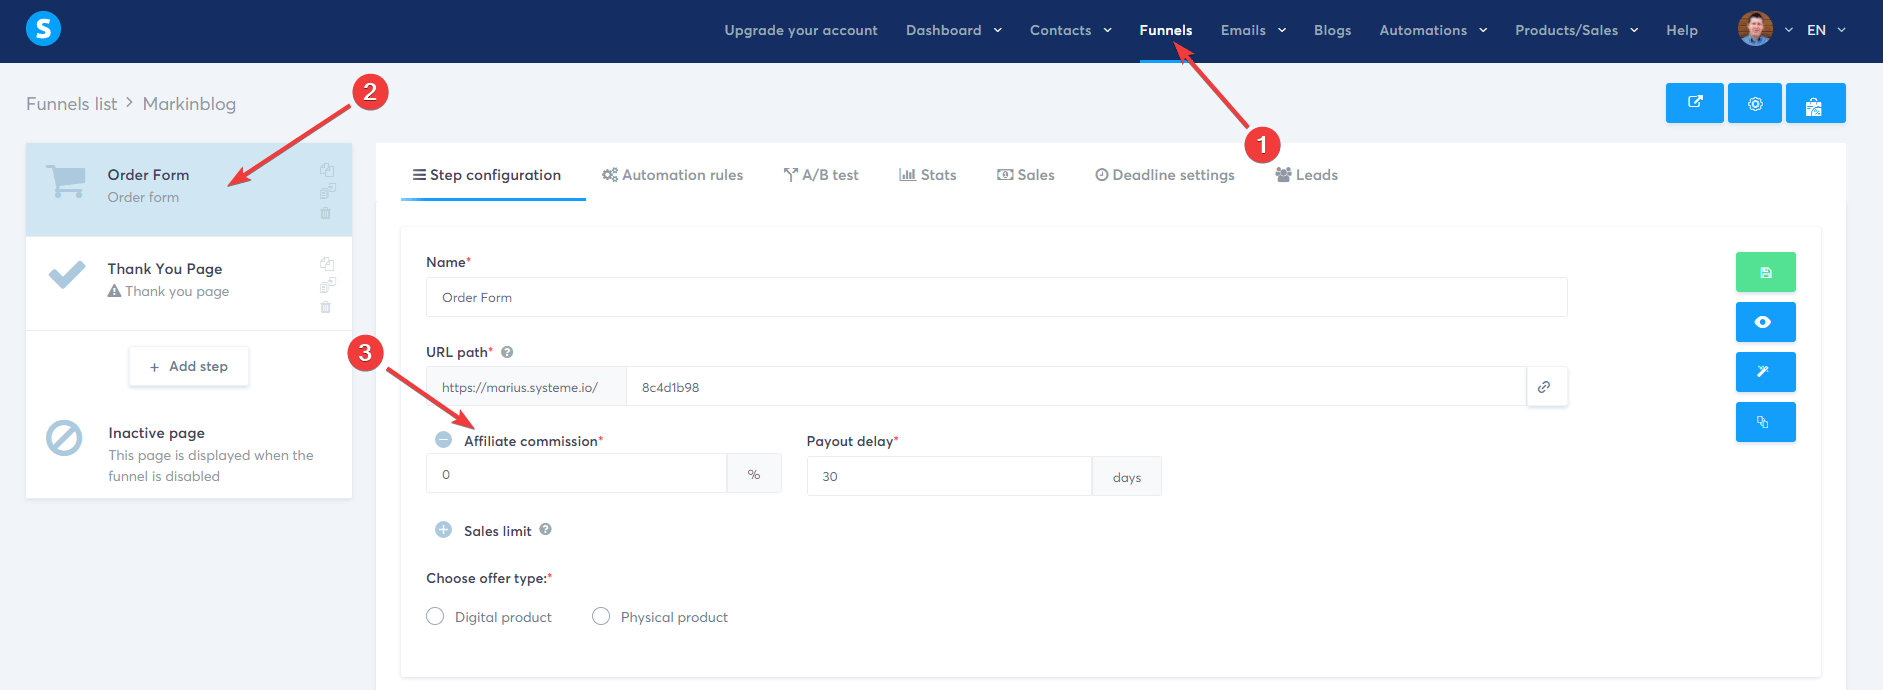This screenshot has height=690, width=1883.
Task: Edit page with magic wand button
Action: (x=1766, y=372)
